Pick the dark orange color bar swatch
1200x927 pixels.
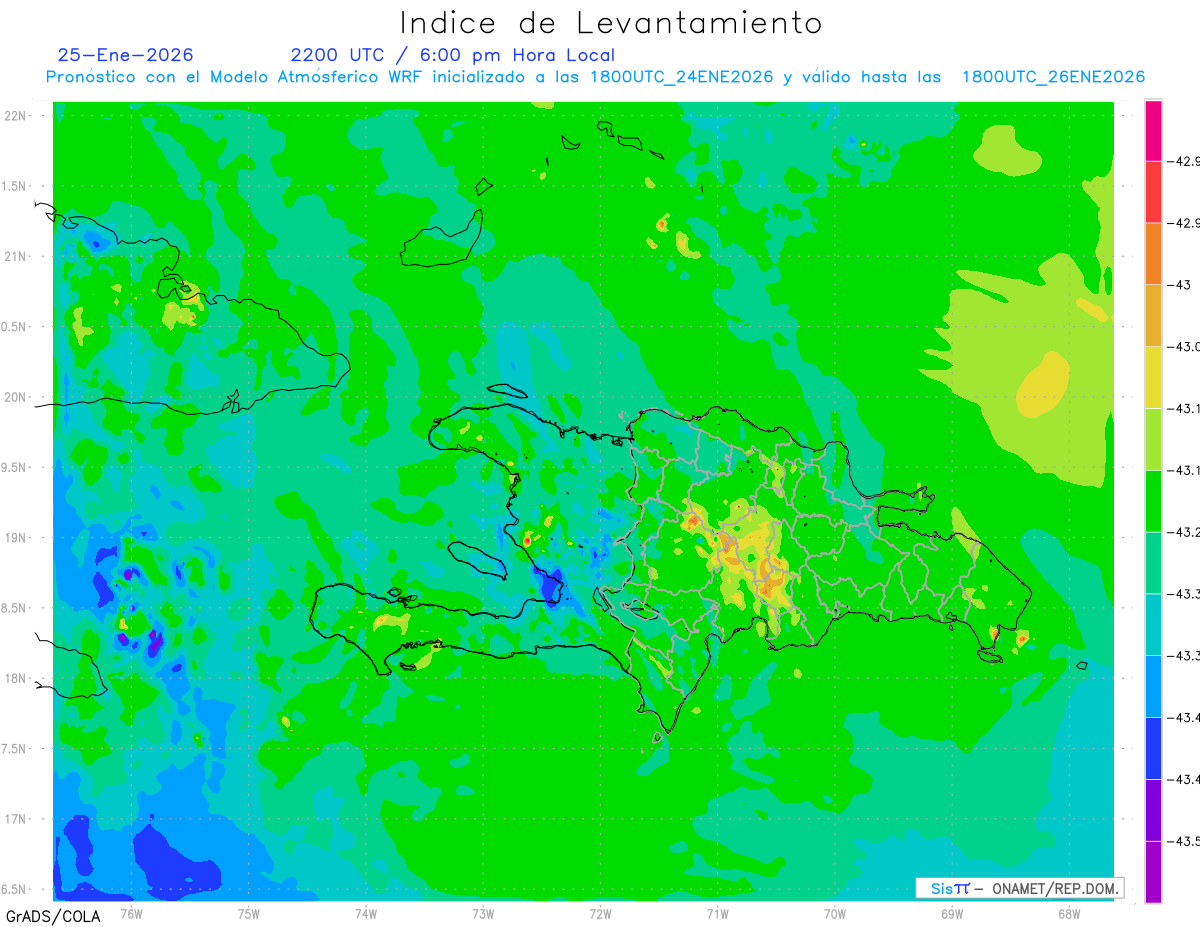click(1153, 254)
